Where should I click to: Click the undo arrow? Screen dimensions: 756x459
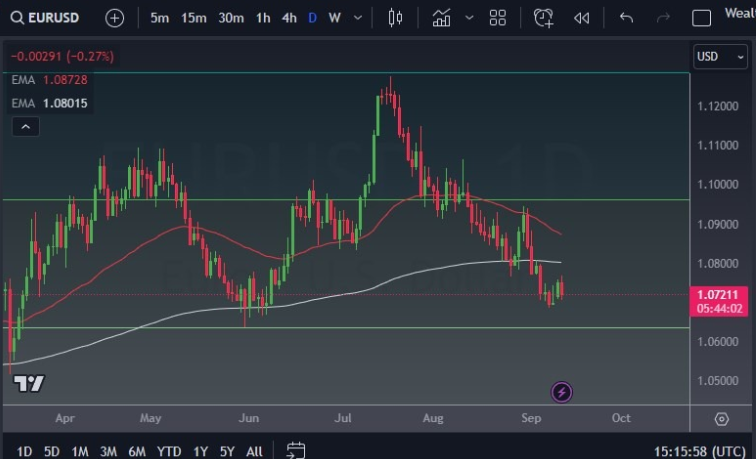tap(626, 18)
